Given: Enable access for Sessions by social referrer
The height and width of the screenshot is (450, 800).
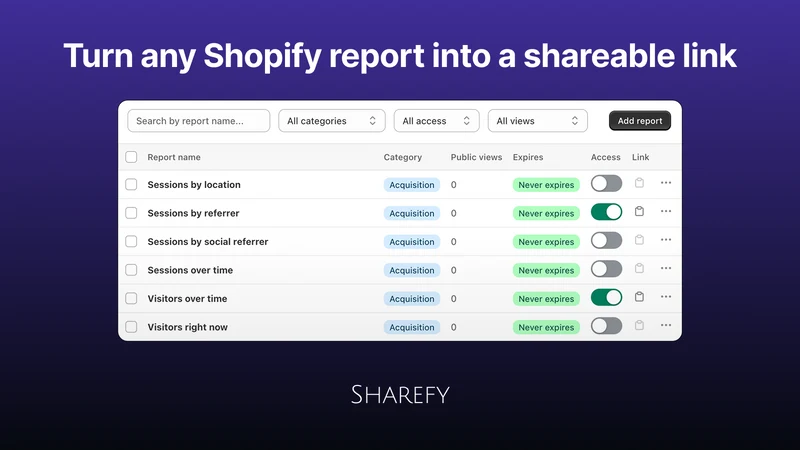Looking at the screenshot, I should pyautogui.click(x=607, y=241).
